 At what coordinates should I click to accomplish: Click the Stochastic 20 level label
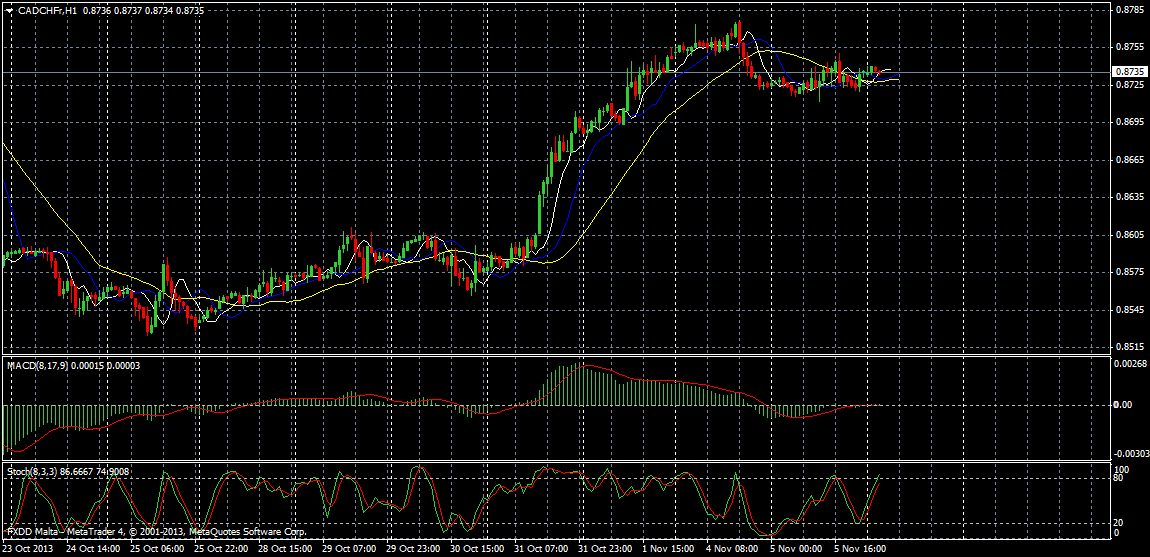[1120, 522]
